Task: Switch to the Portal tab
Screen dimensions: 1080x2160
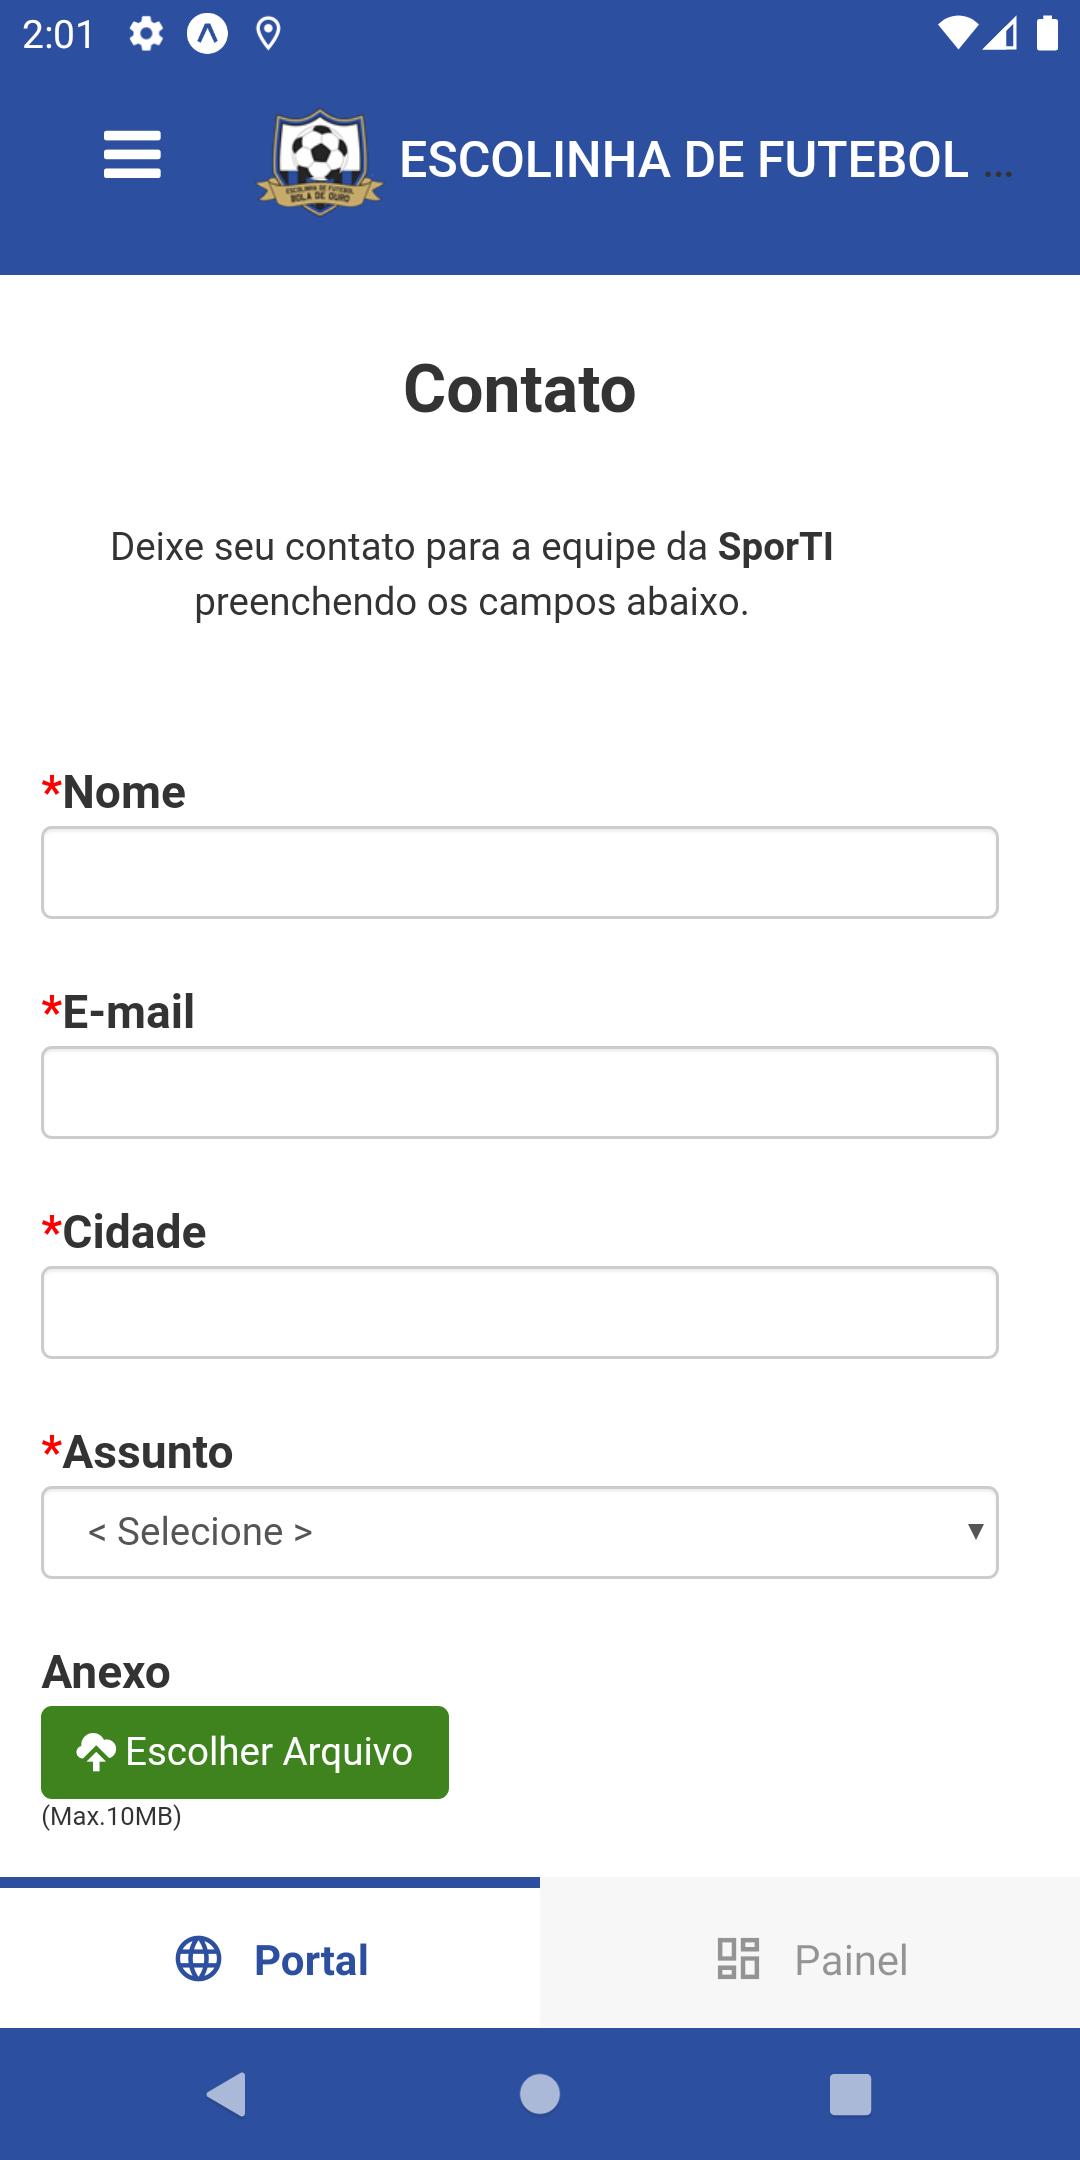Action: pos(270,1957)
